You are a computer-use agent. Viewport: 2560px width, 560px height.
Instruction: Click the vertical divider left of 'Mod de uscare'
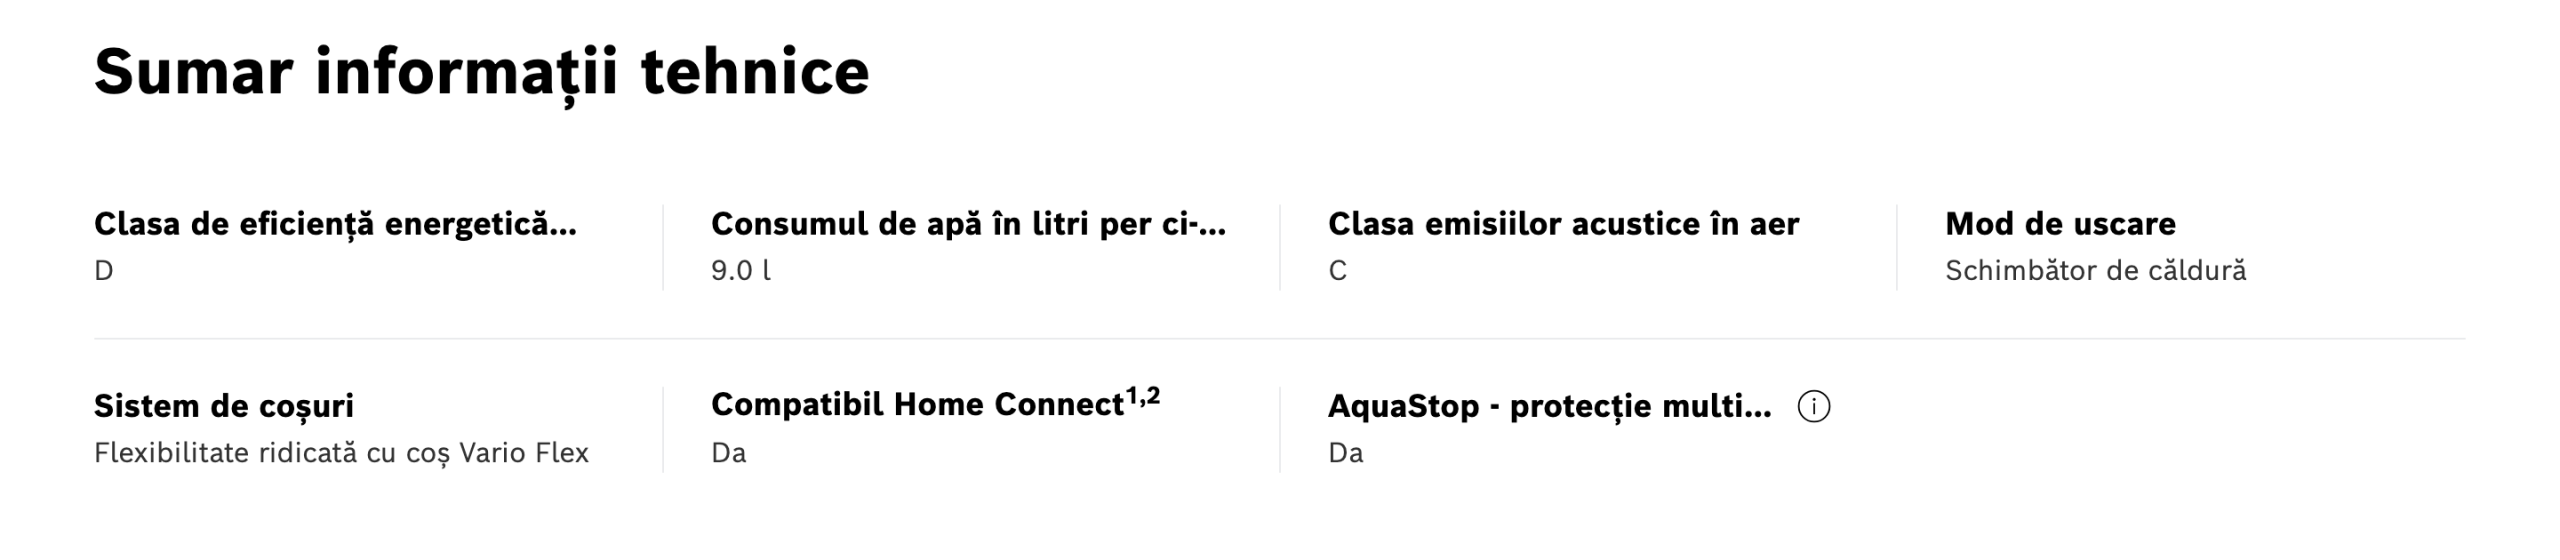[1896, 247]
